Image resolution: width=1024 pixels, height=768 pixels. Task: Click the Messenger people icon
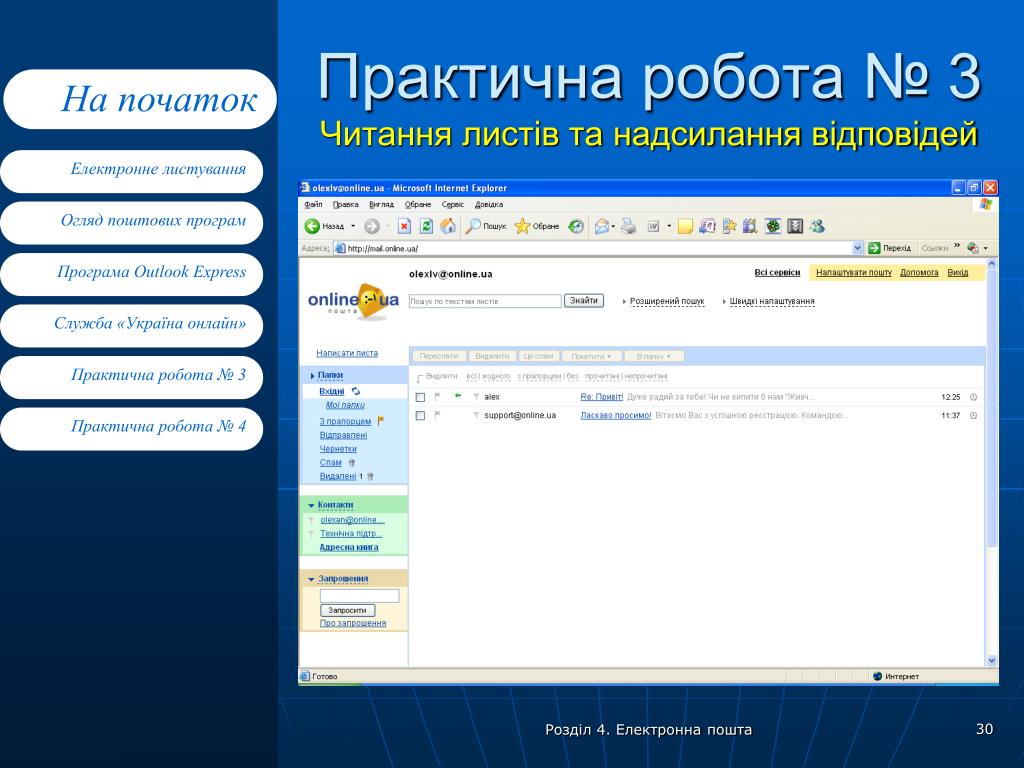click(x=817, y=227)
